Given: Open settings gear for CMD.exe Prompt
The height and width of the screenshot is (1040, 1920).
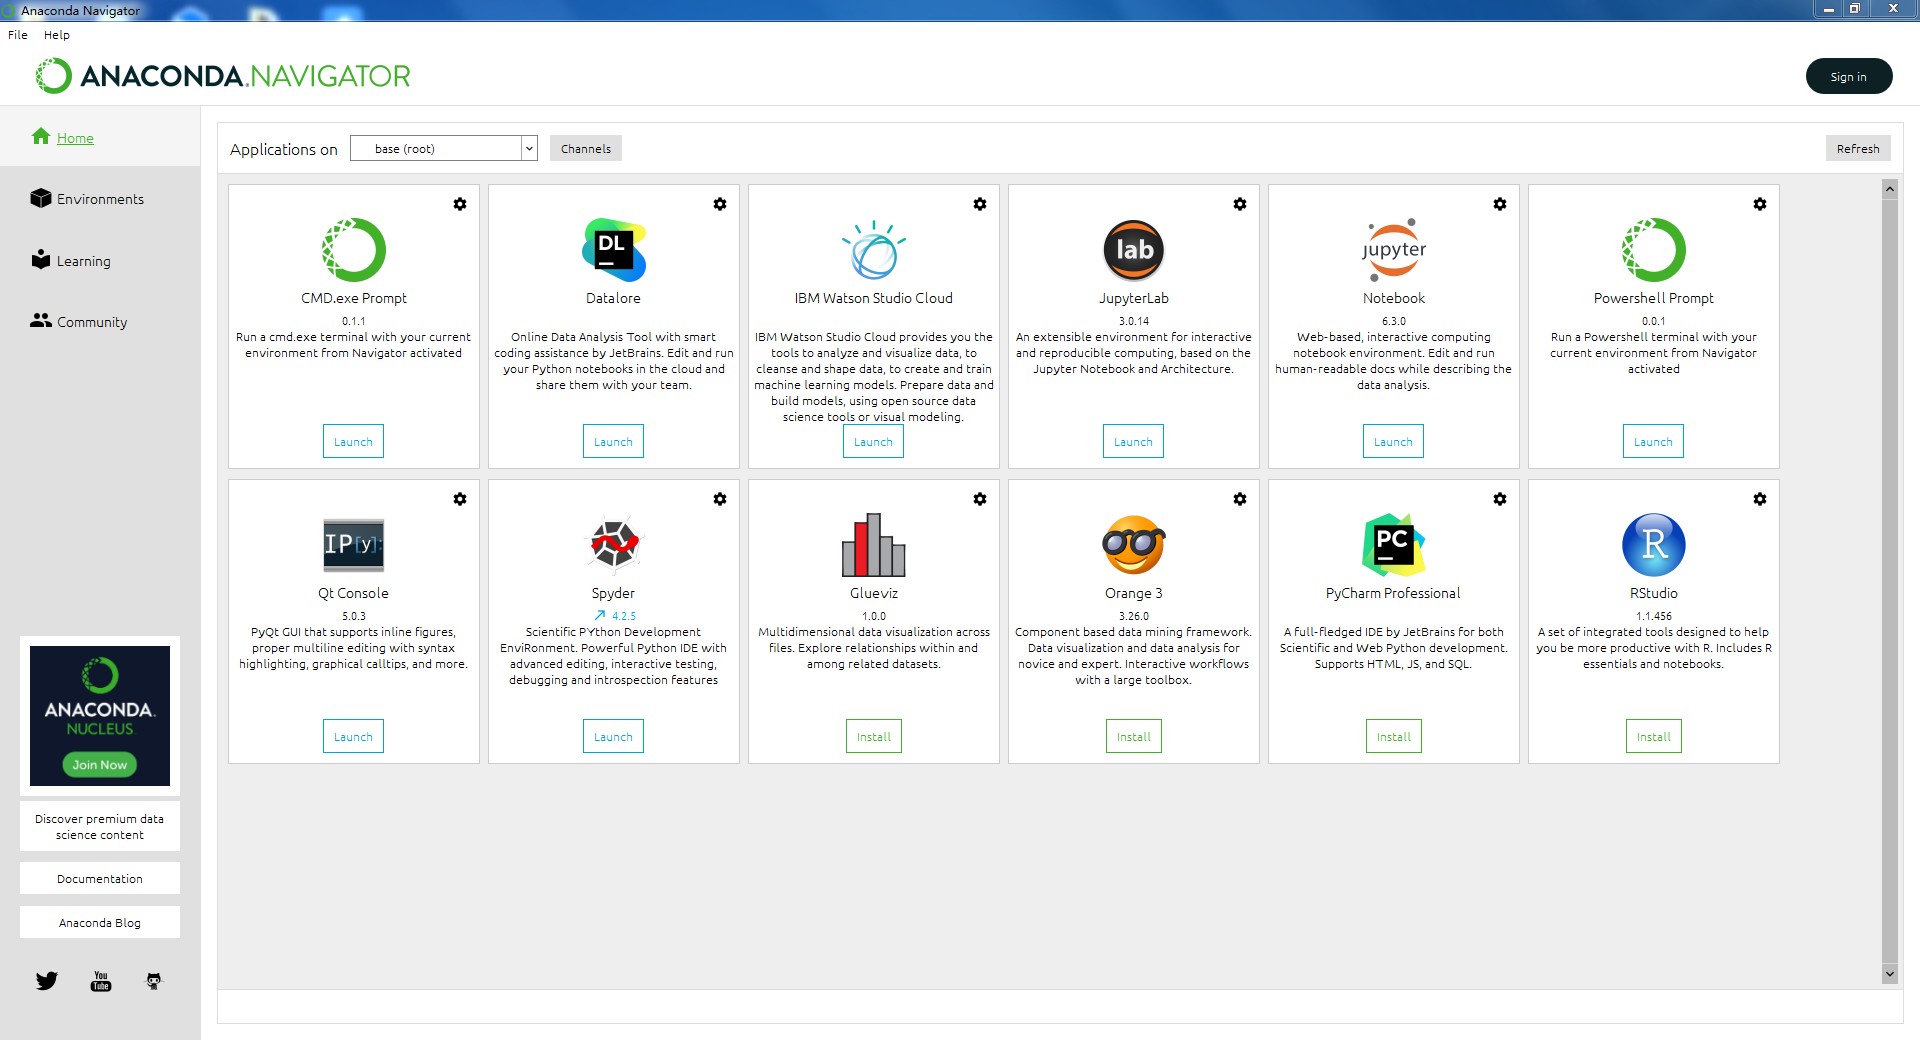Looking at the screenshot, I should pyautogui.click(x=460, y=204).
